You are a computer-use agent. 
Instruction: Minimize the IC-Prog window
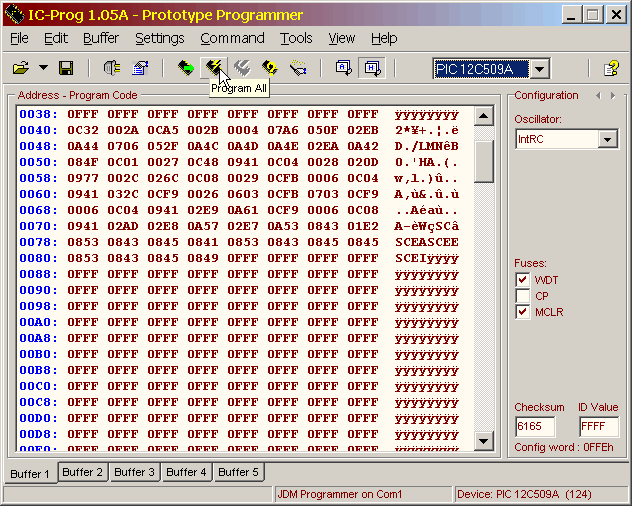pos(571,15)
